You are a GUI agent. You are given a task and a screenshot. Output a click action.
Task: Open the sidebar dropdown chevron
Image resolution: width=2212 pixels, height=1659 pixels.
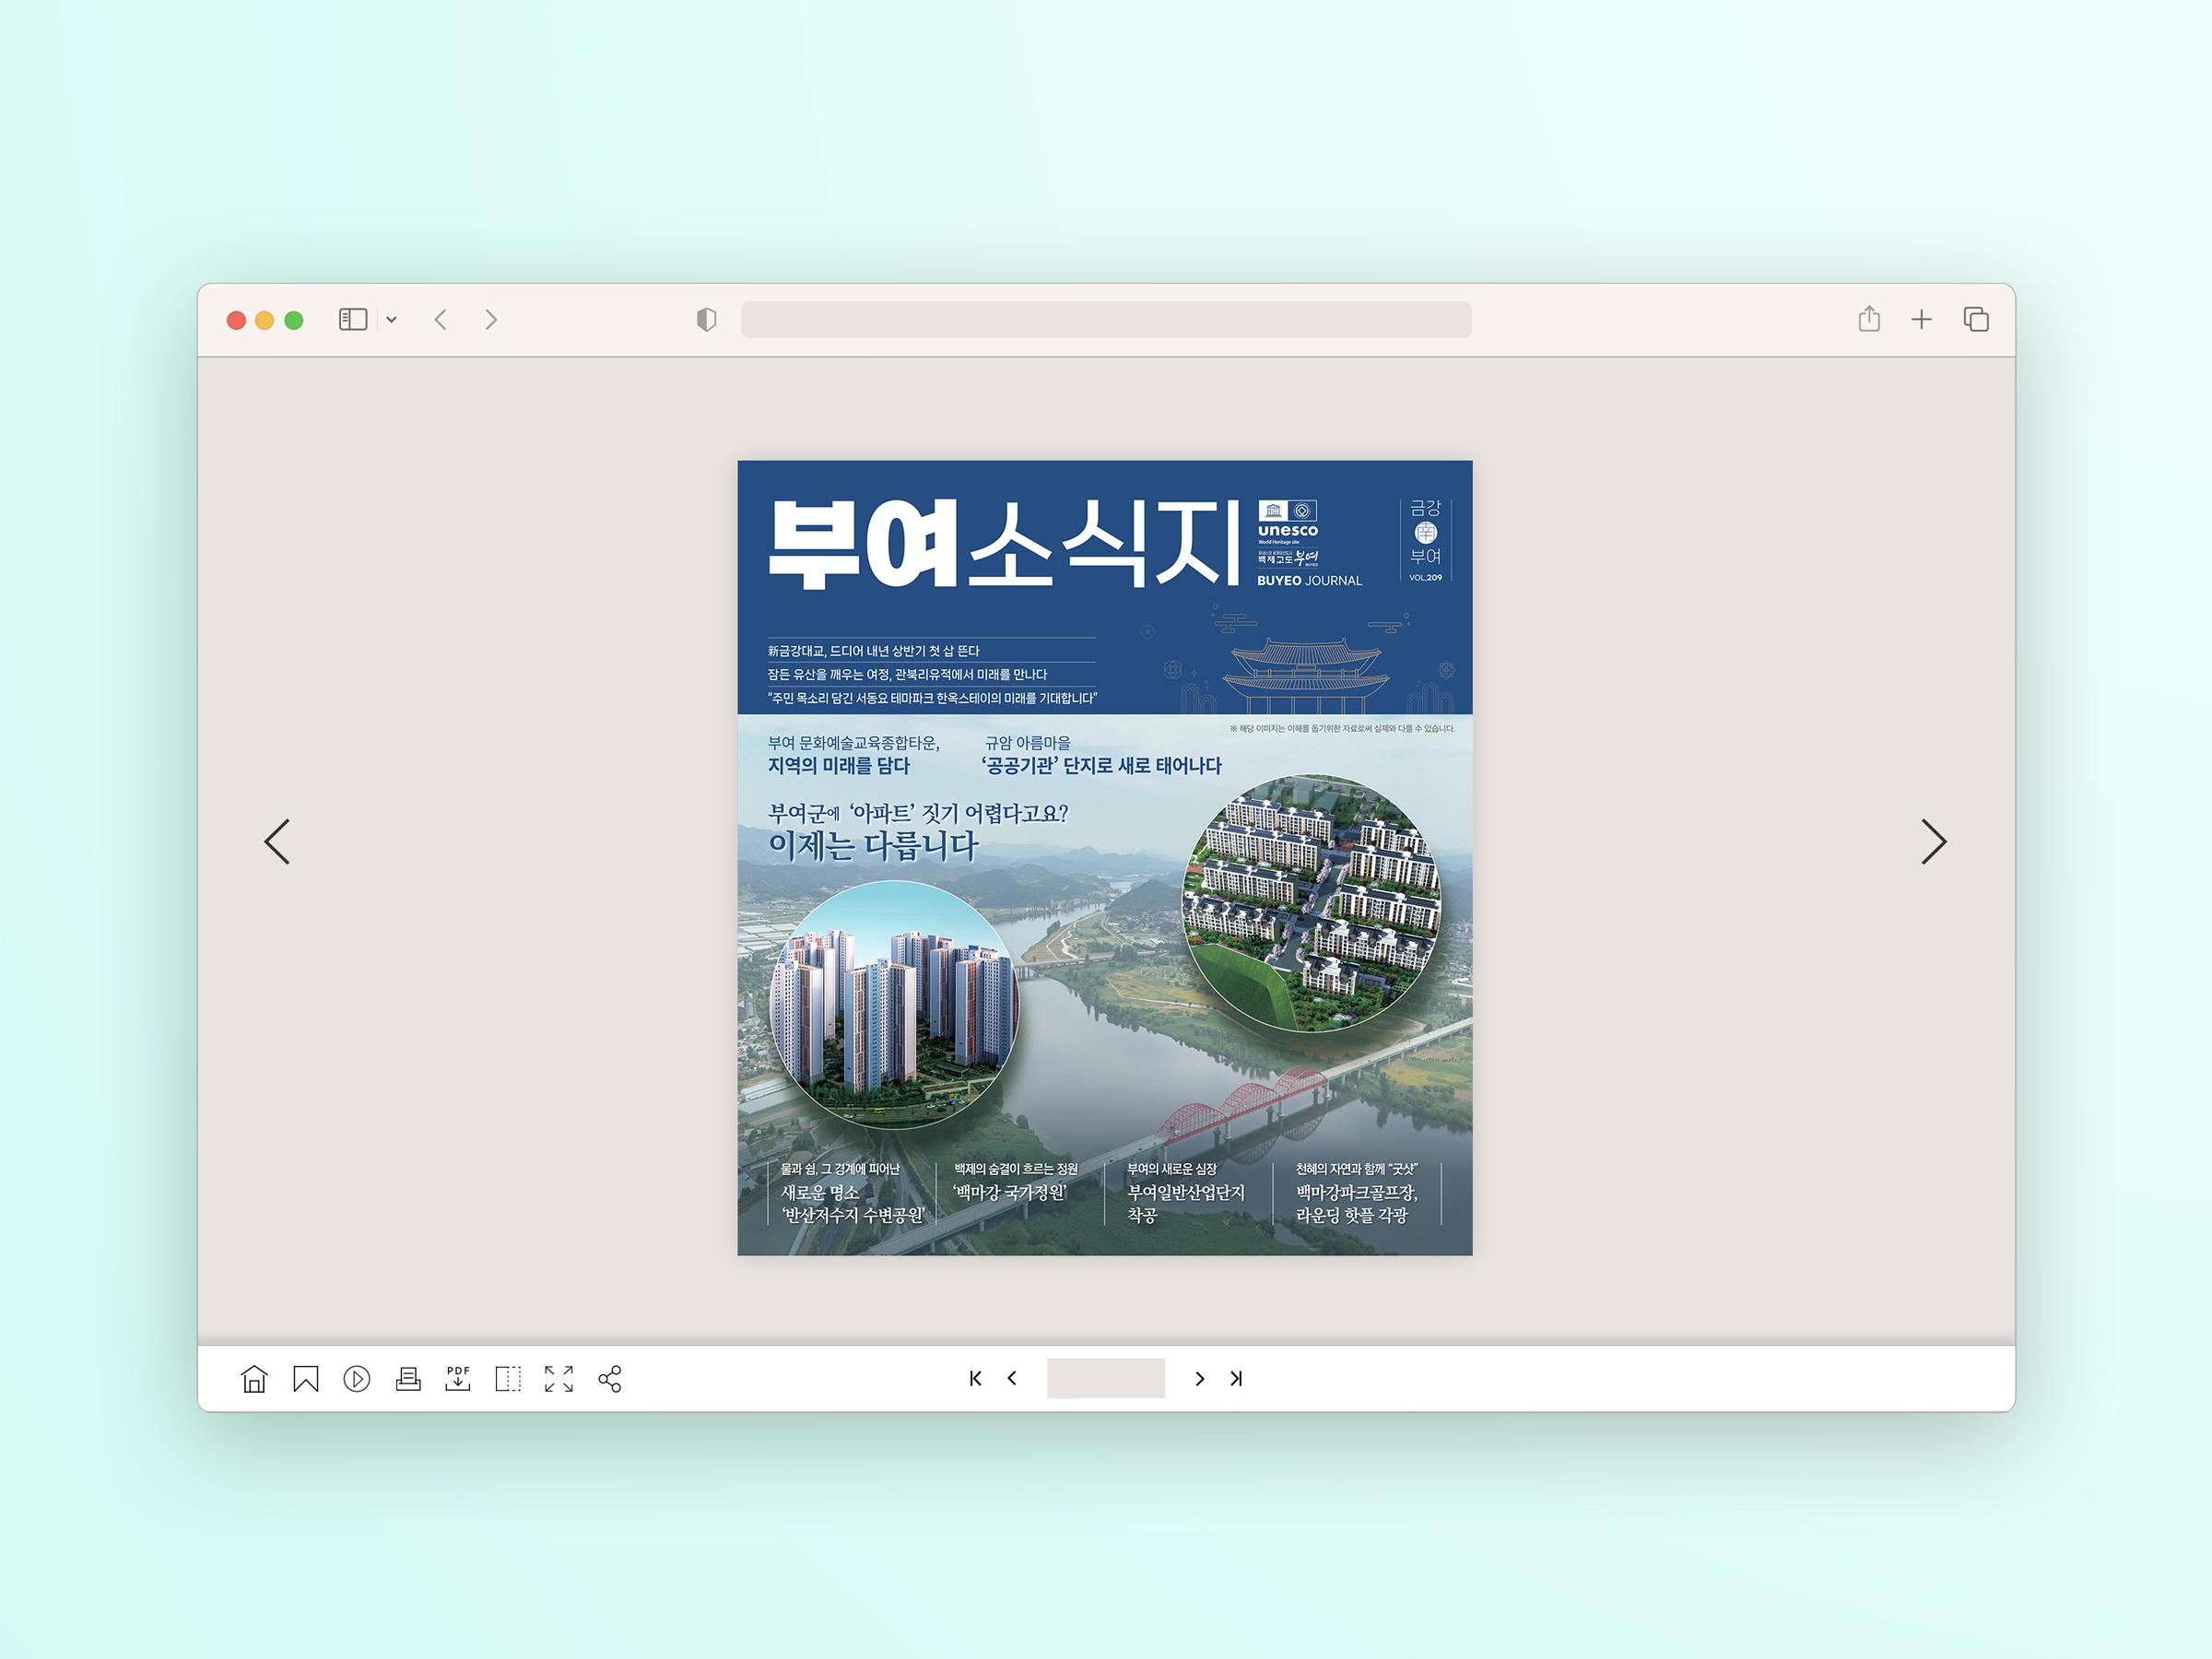point(392,319)
